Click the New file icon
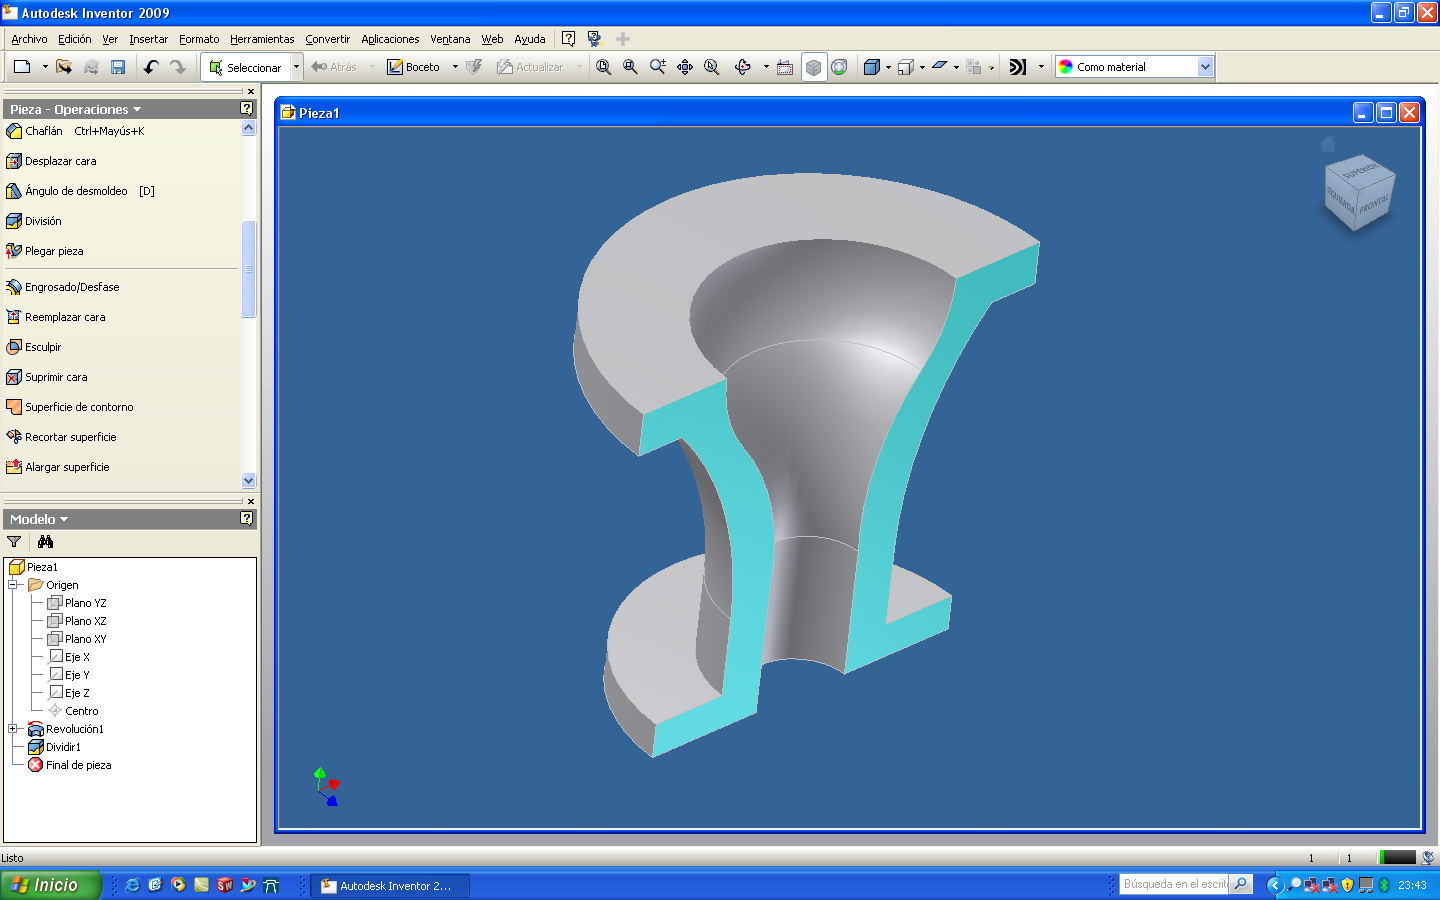The image size is (1440, 900). click(22, 67)
